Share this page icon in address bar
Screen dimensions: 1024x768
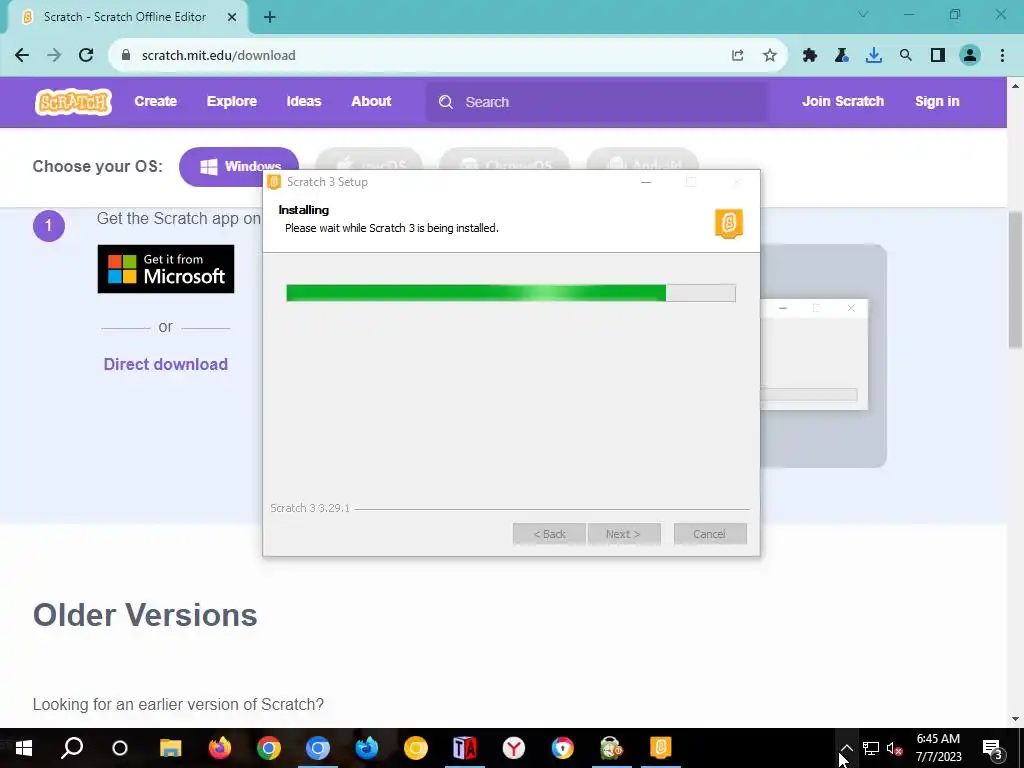[x=737, y=56]
